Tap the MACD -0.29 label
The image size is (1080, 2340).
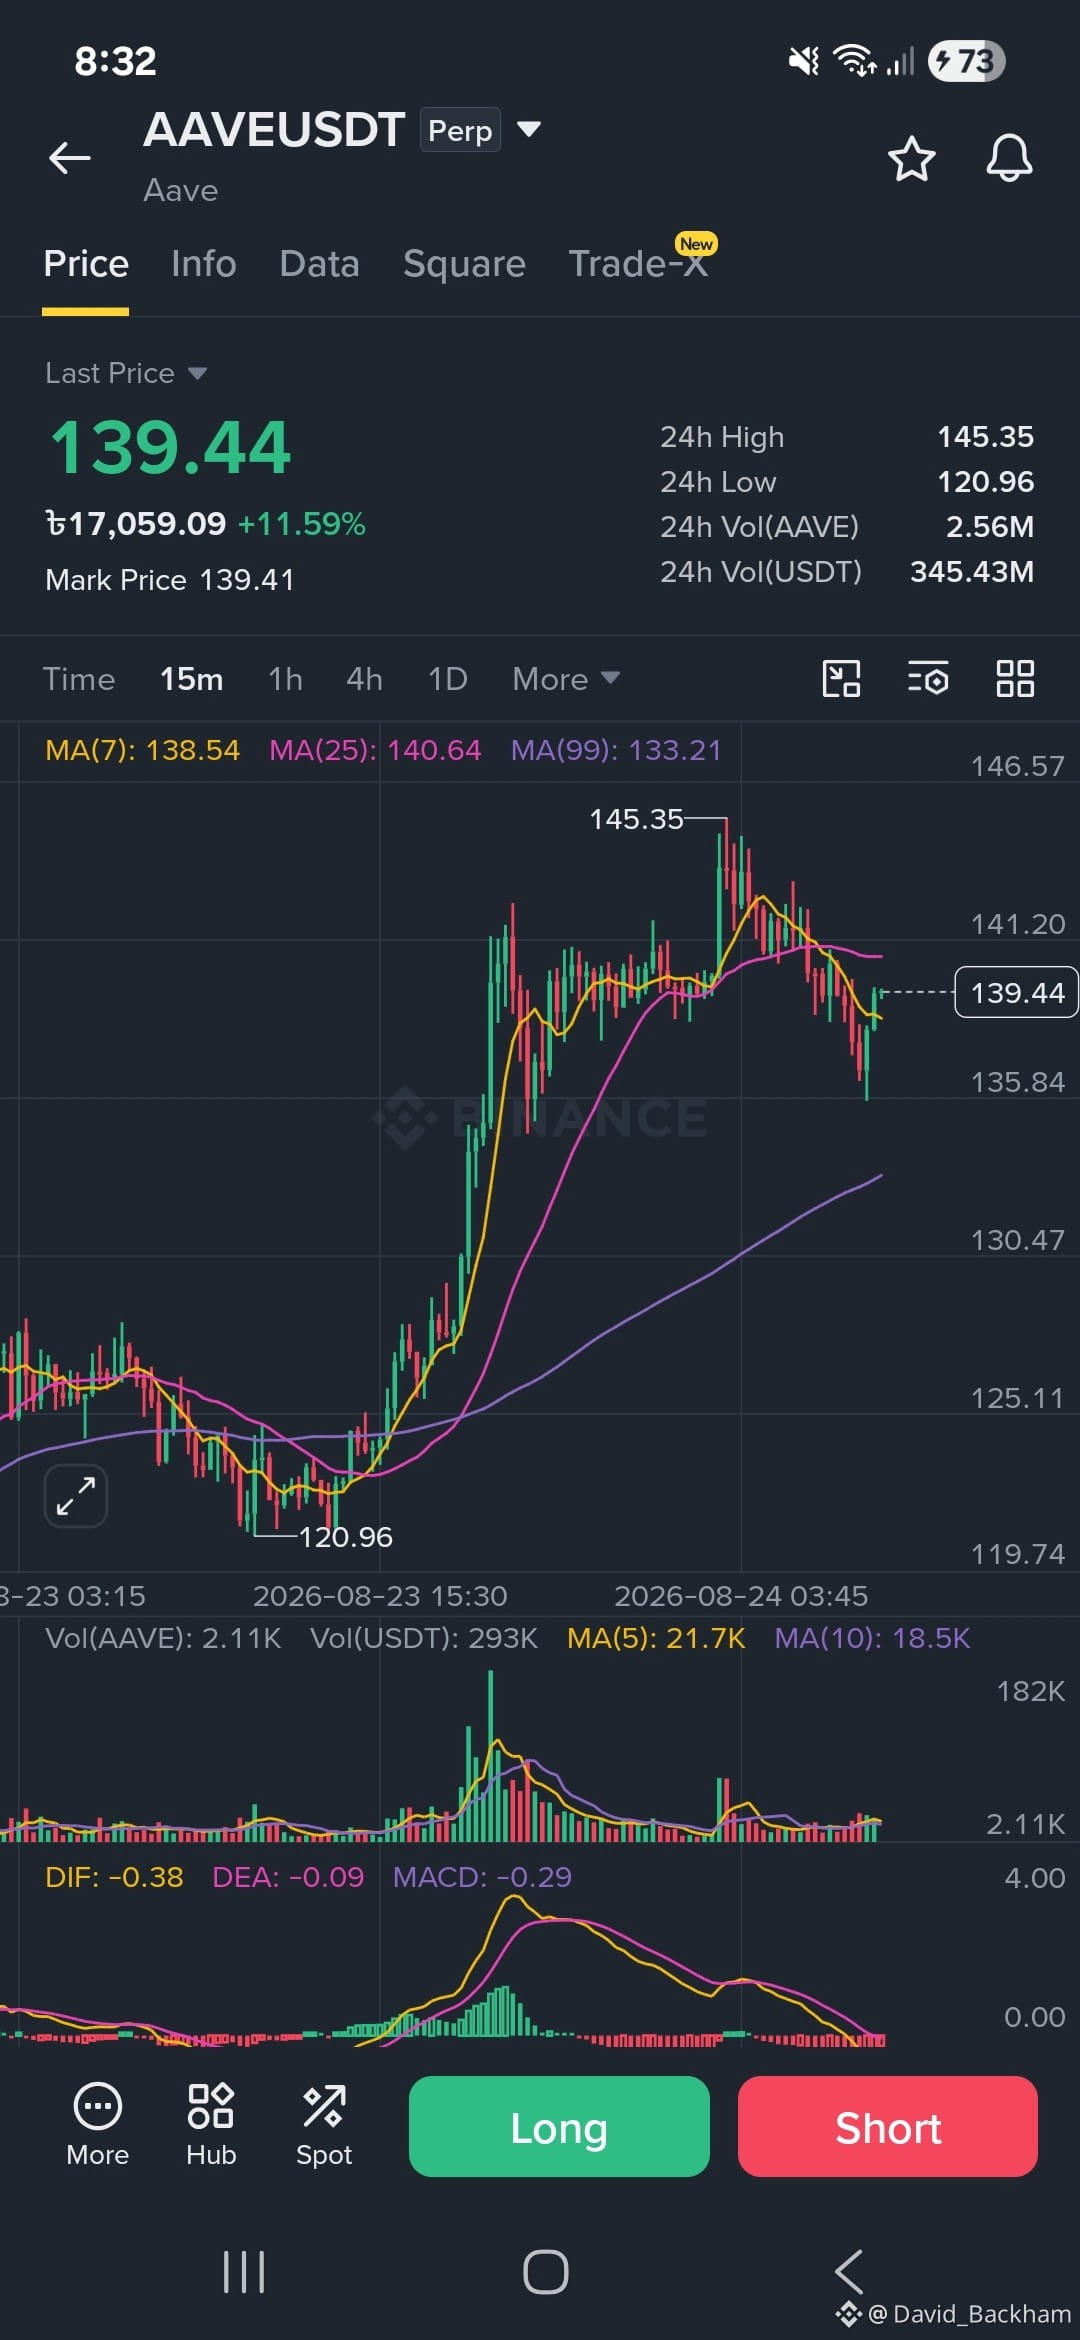482,1877
